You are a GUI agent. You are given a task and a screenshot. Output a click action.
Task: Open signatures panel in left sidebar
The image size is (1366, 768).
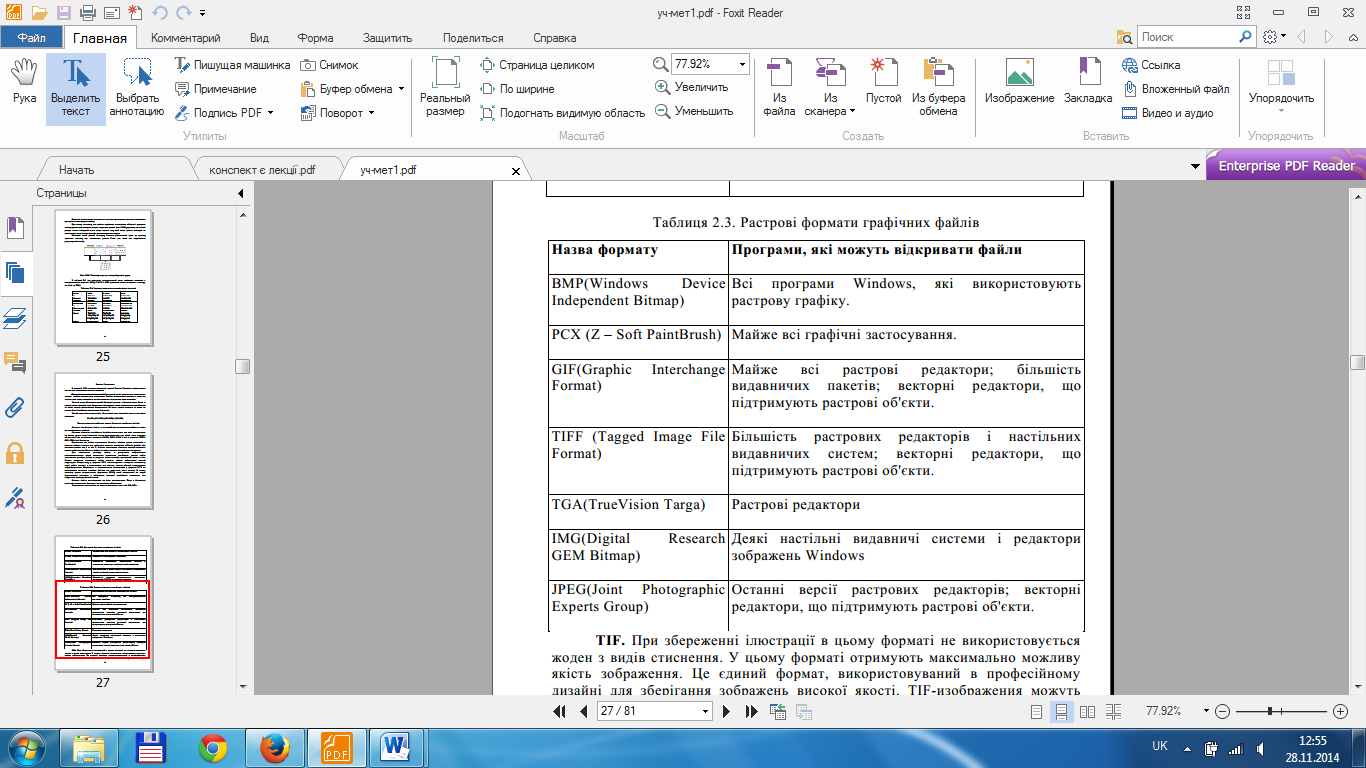(15, 497)
